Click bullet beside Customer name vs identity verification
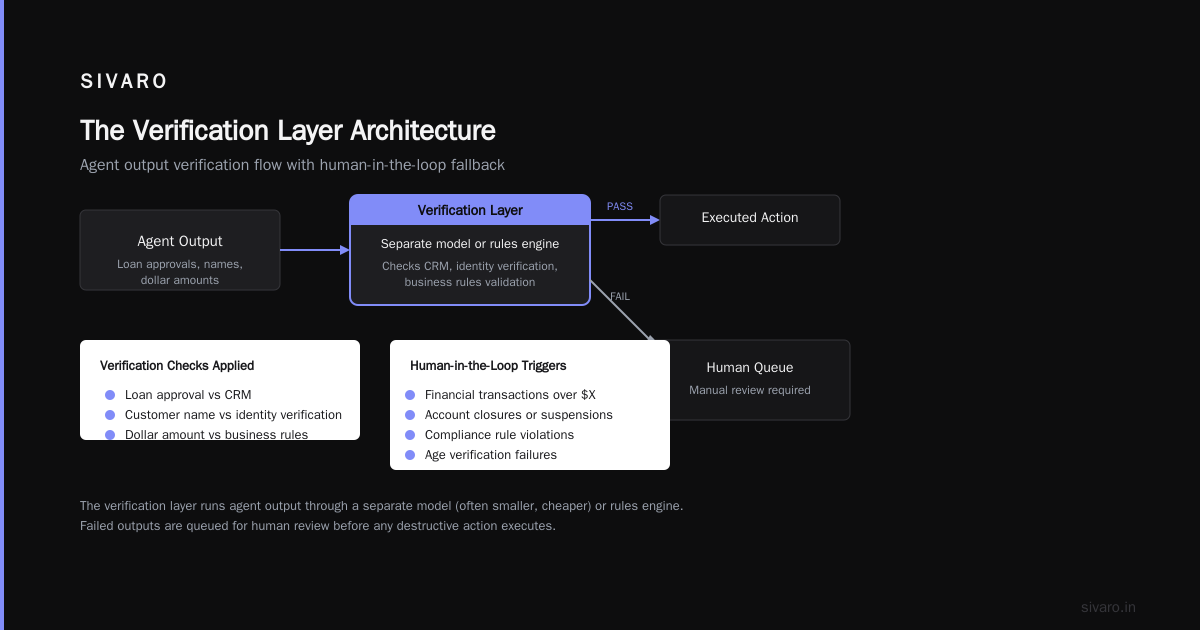The width and height of the screenshot is (1200, 630). point(110,415)
